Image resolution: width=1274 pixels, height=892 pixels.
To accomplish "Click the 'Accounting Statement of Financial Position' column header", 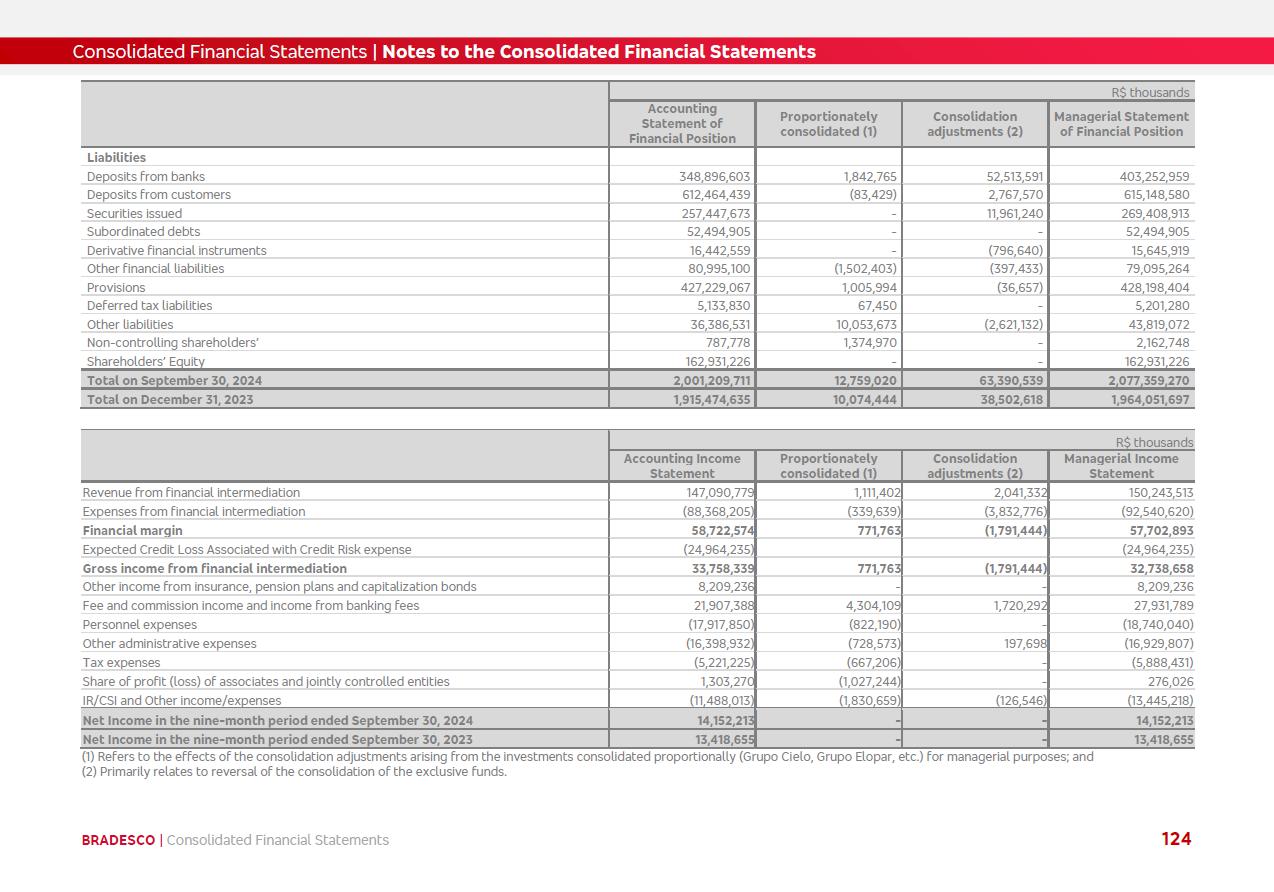I will pos(682,124).
